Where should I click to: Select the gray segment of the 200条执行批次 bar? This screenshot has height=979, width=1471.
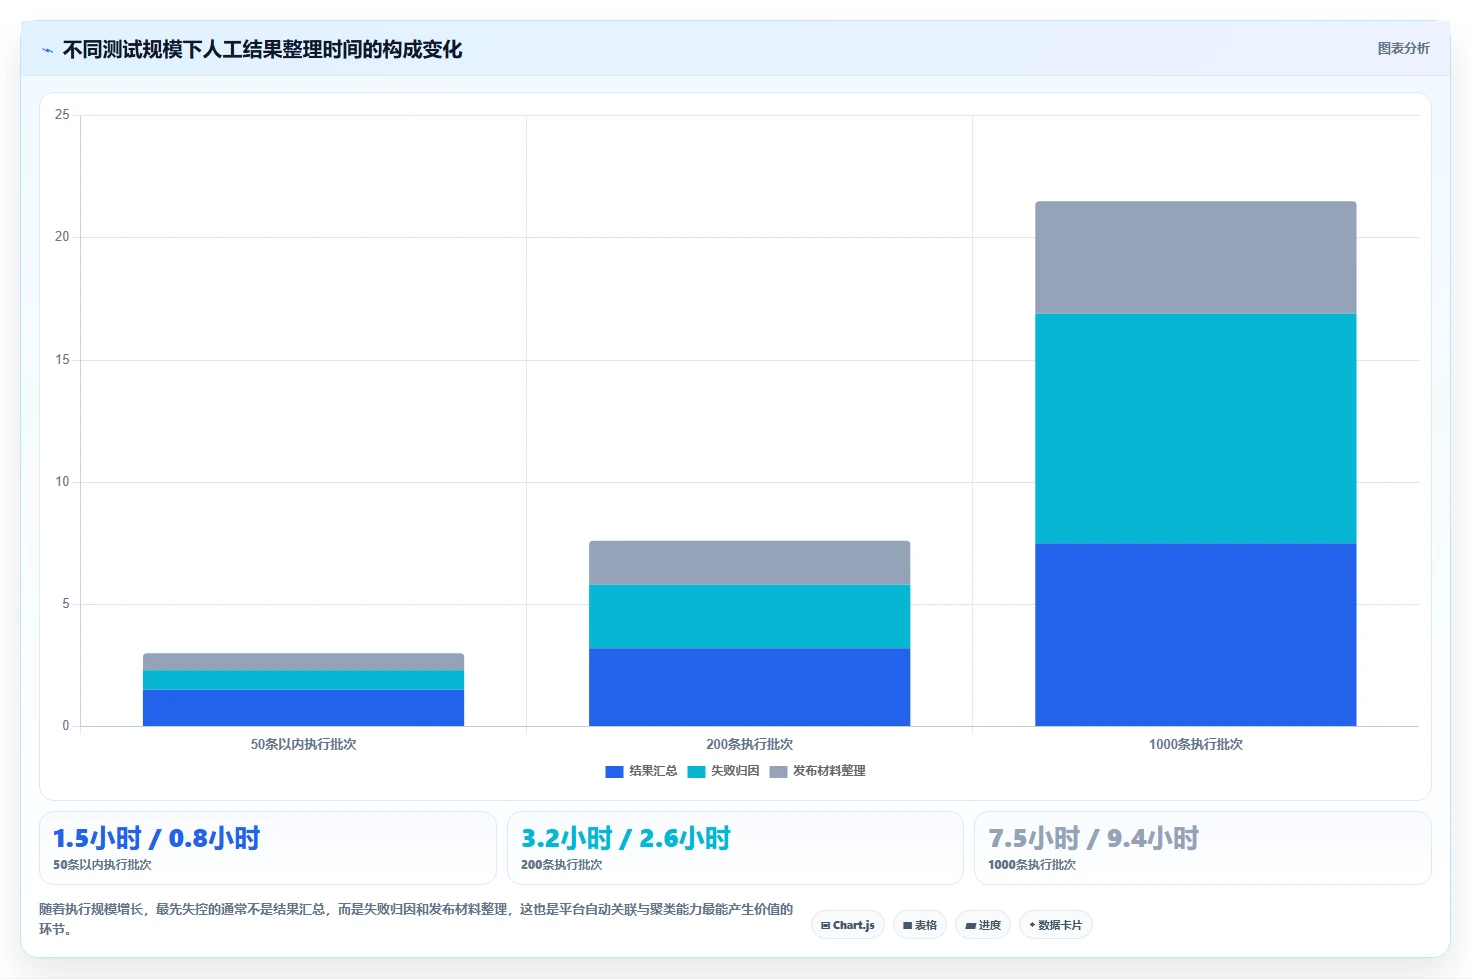749,563
